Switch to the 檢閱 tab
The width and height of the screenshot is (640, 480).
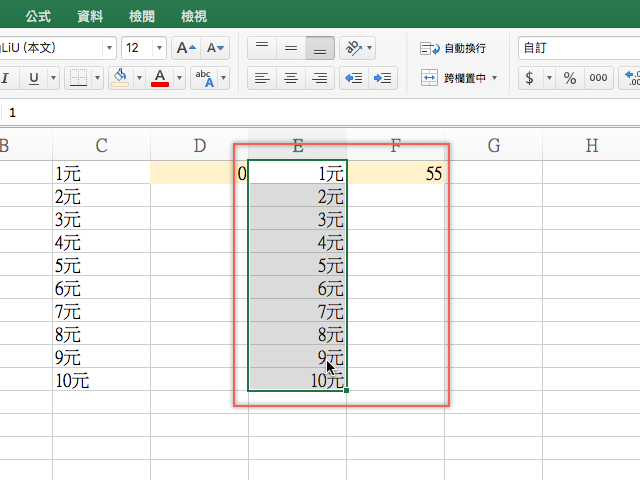click(x=142, y=16)
